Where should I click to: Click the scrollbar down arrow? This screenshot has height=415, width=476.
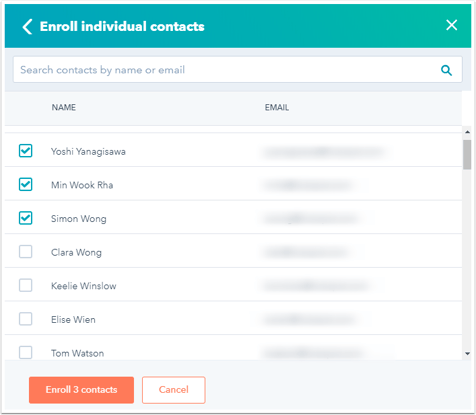tap(467, 354)
